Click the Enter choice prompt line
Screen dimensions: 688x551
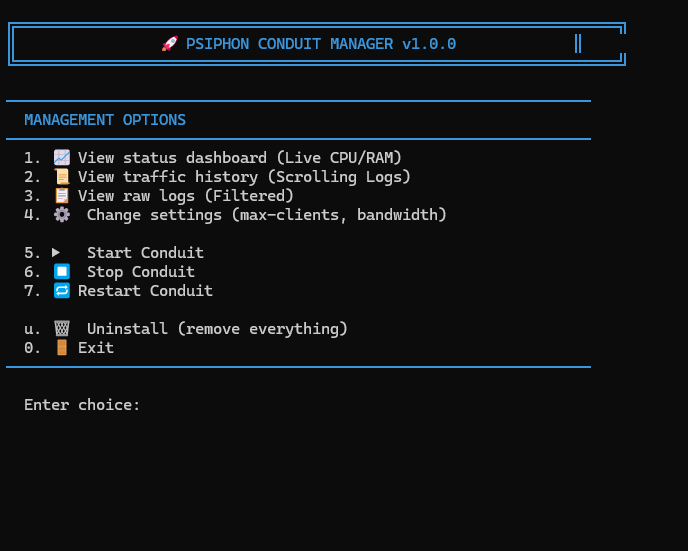tap(82, 405)
